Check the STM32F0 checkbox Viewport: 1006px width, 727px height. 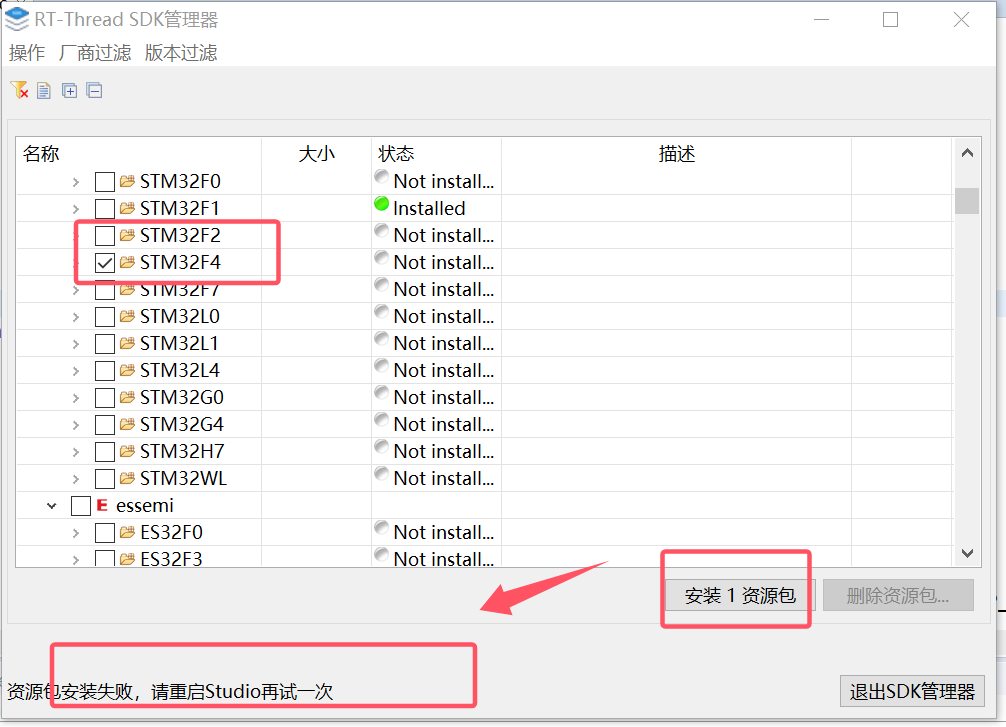coord(105,182)
